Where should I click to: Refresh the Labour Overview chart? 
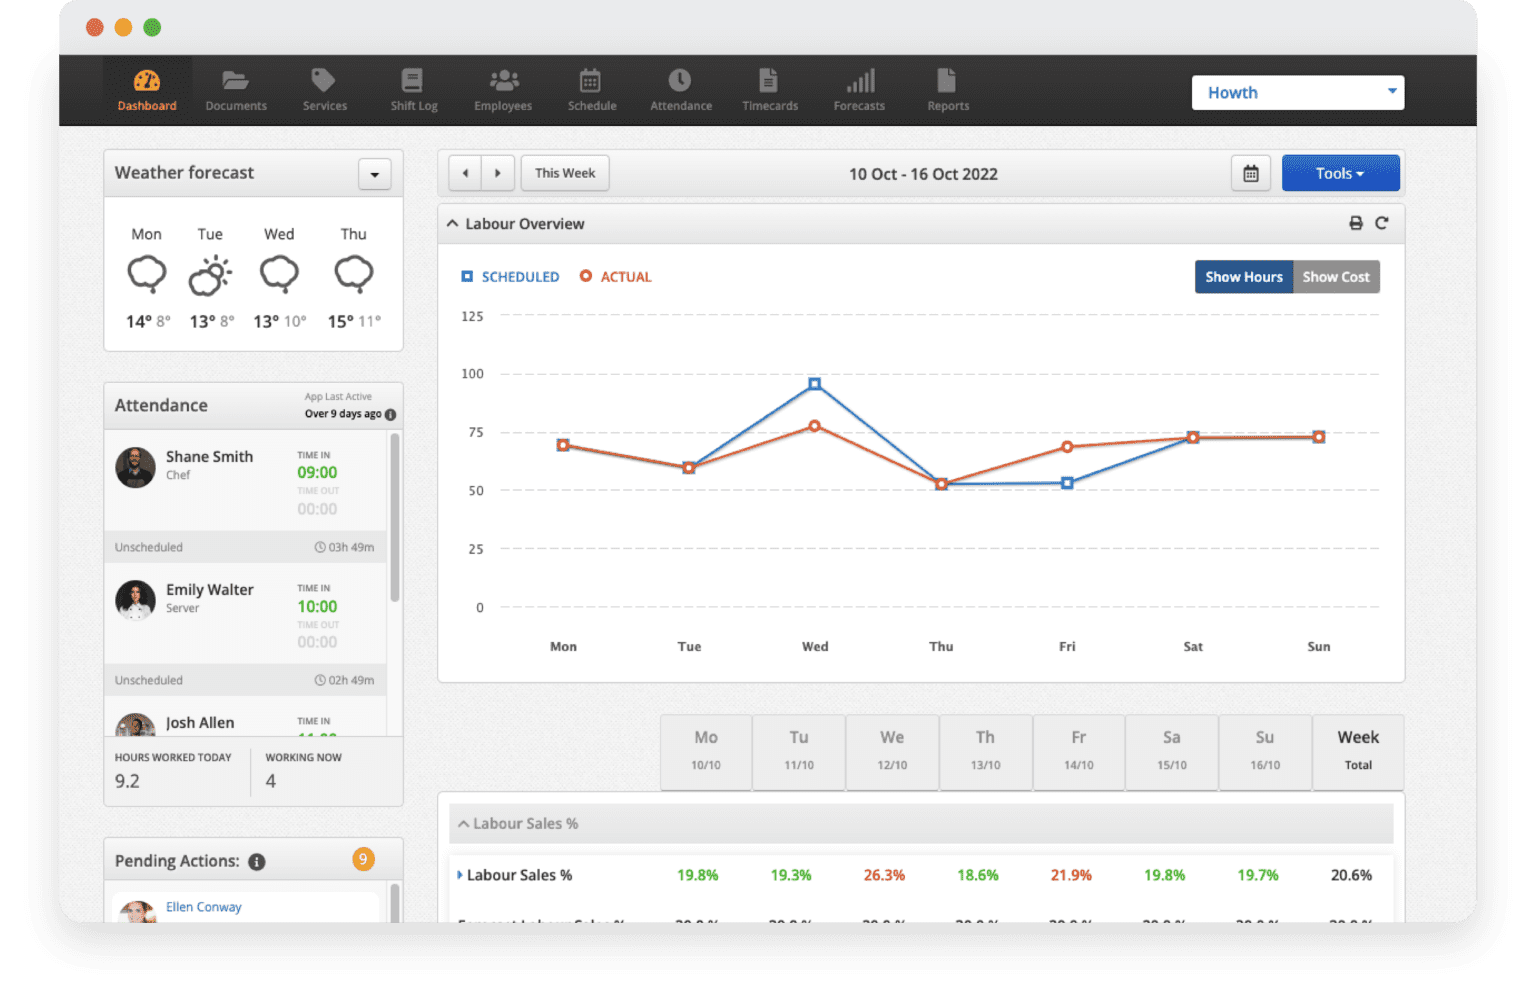1383,223
